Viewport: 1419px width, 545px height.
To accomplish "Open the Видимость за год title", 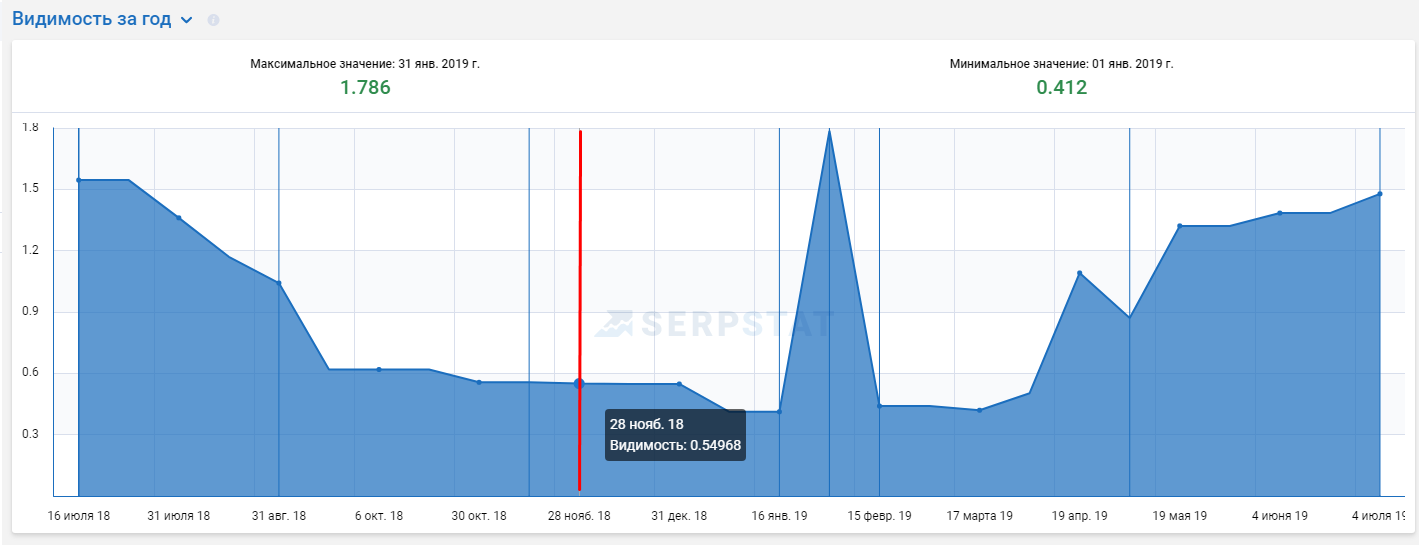I will [92, 19].
